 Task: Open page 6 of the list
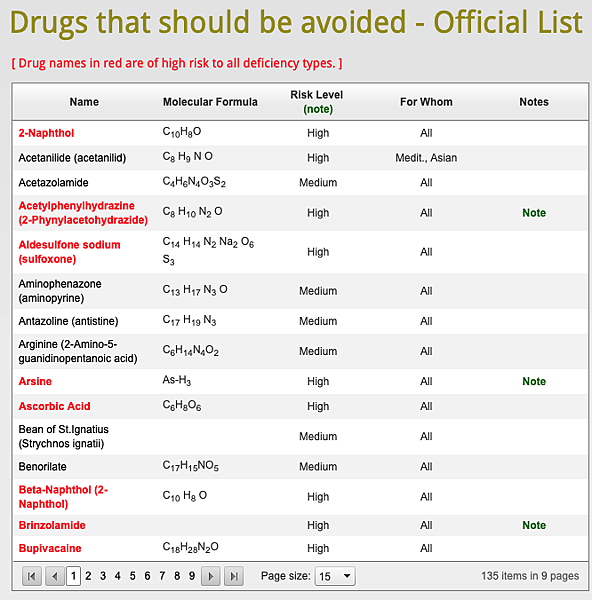147,576
